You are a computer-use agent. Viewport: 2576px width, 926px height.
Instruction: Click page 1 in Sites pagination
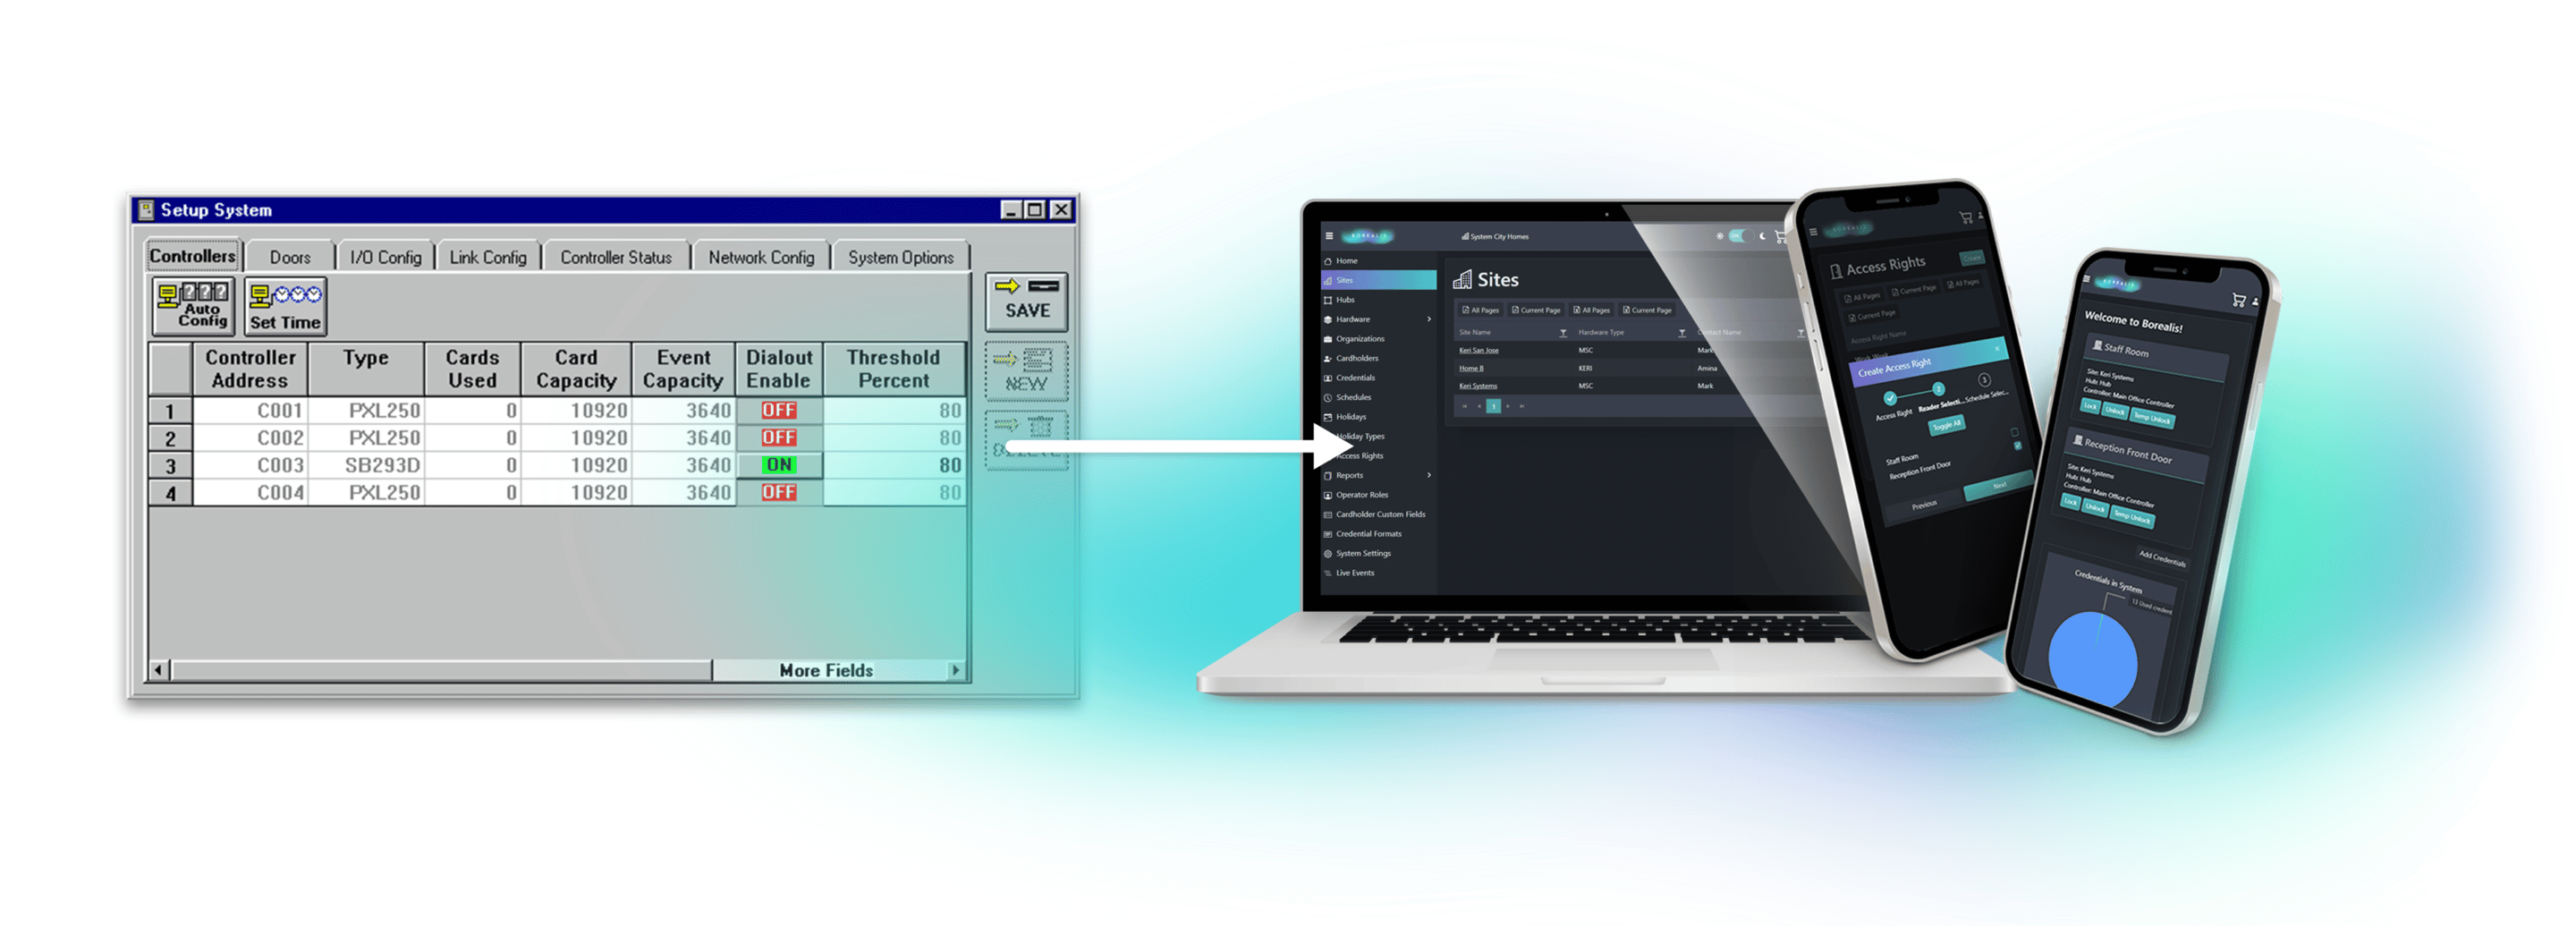(x=1493, y=407)
